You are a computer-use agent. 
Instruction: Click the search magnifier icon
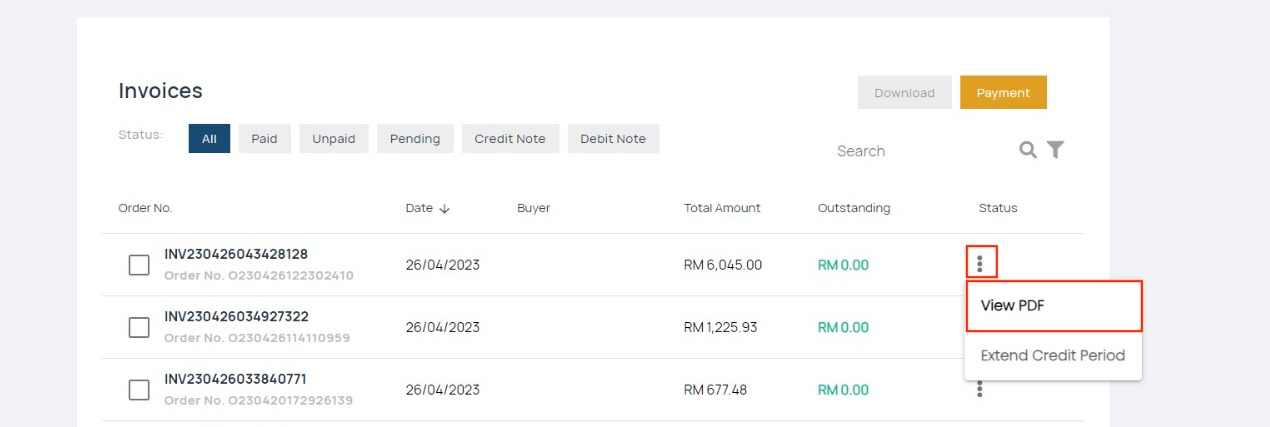click(1028, 150)
